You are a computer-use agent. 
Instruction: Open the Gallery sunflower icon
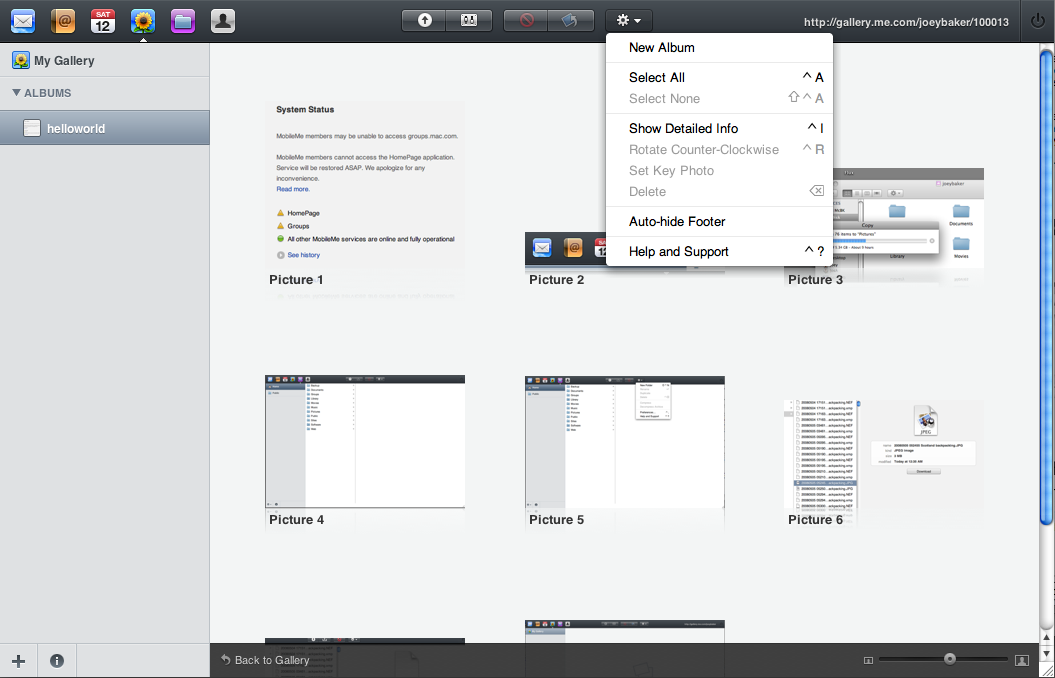143,21
